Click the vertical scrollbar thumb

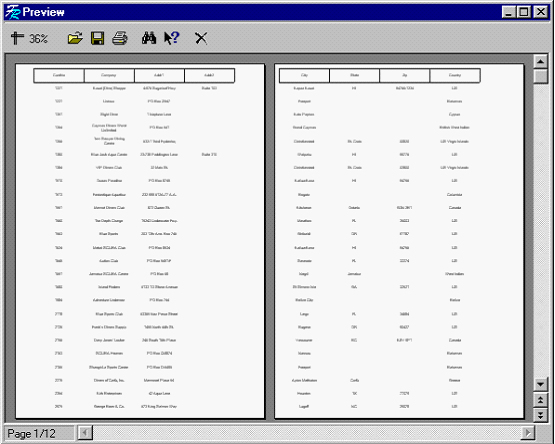pyautogui.click(x=540, y=76)
